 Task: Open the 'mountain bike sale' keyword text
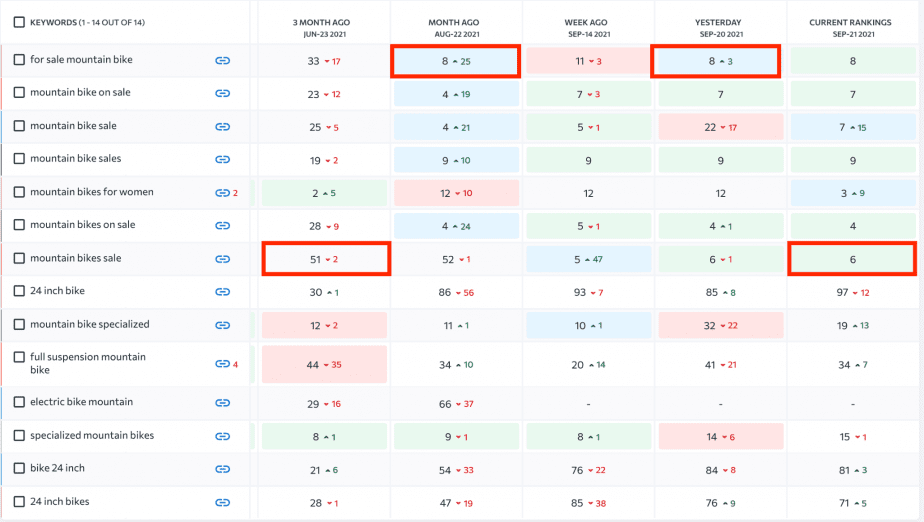pyautogui.click(x=73, y=125)
